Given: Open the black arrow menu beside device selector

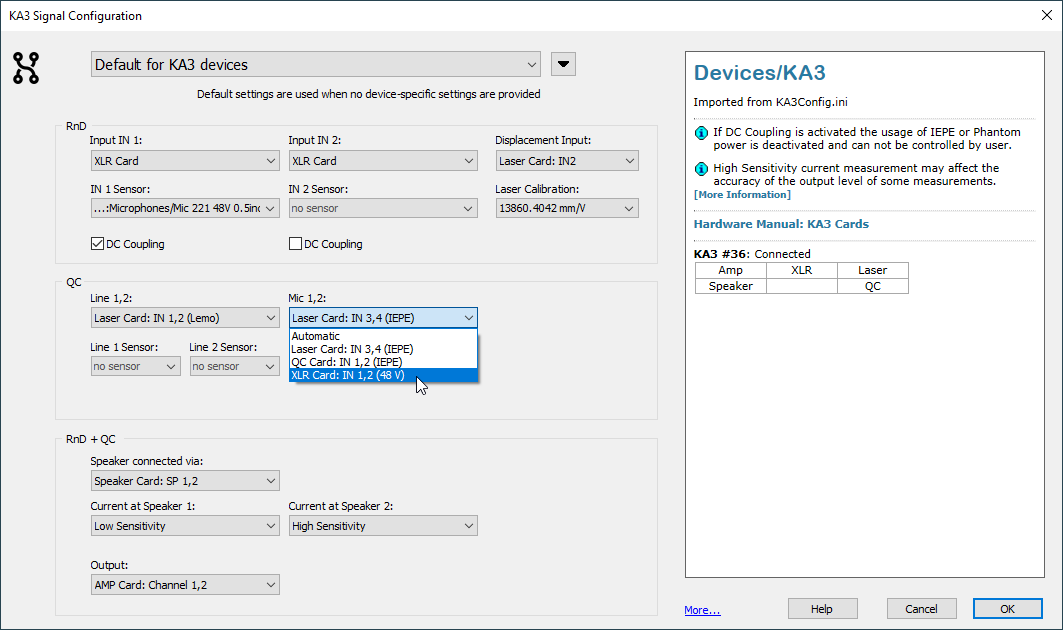Looking at the screenshot, I should 563,64.
